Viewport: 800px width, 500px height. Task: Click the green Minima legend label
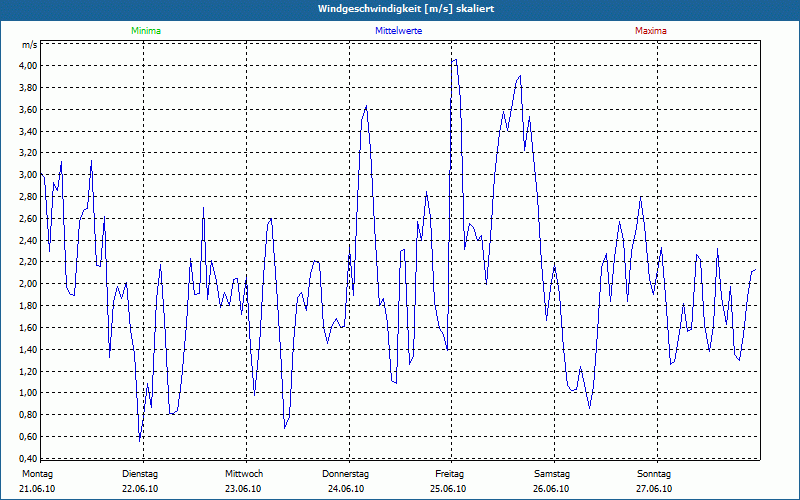coord(146,31)
